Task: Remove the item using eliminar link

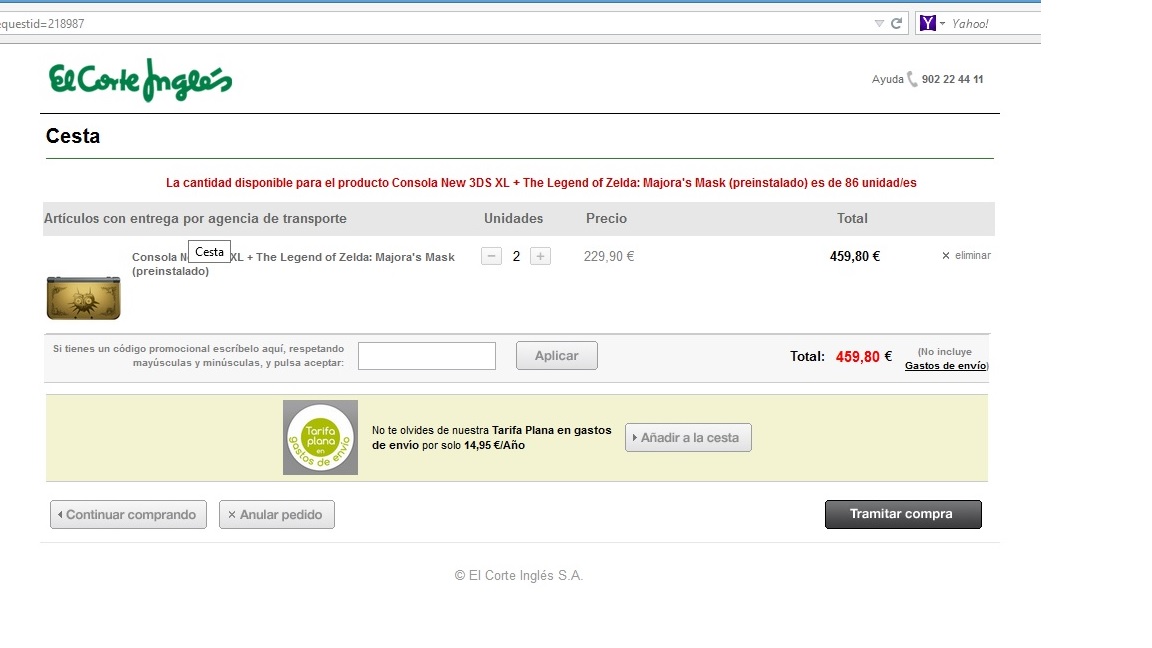Action: pyautogui.click(x=966, y=256)
